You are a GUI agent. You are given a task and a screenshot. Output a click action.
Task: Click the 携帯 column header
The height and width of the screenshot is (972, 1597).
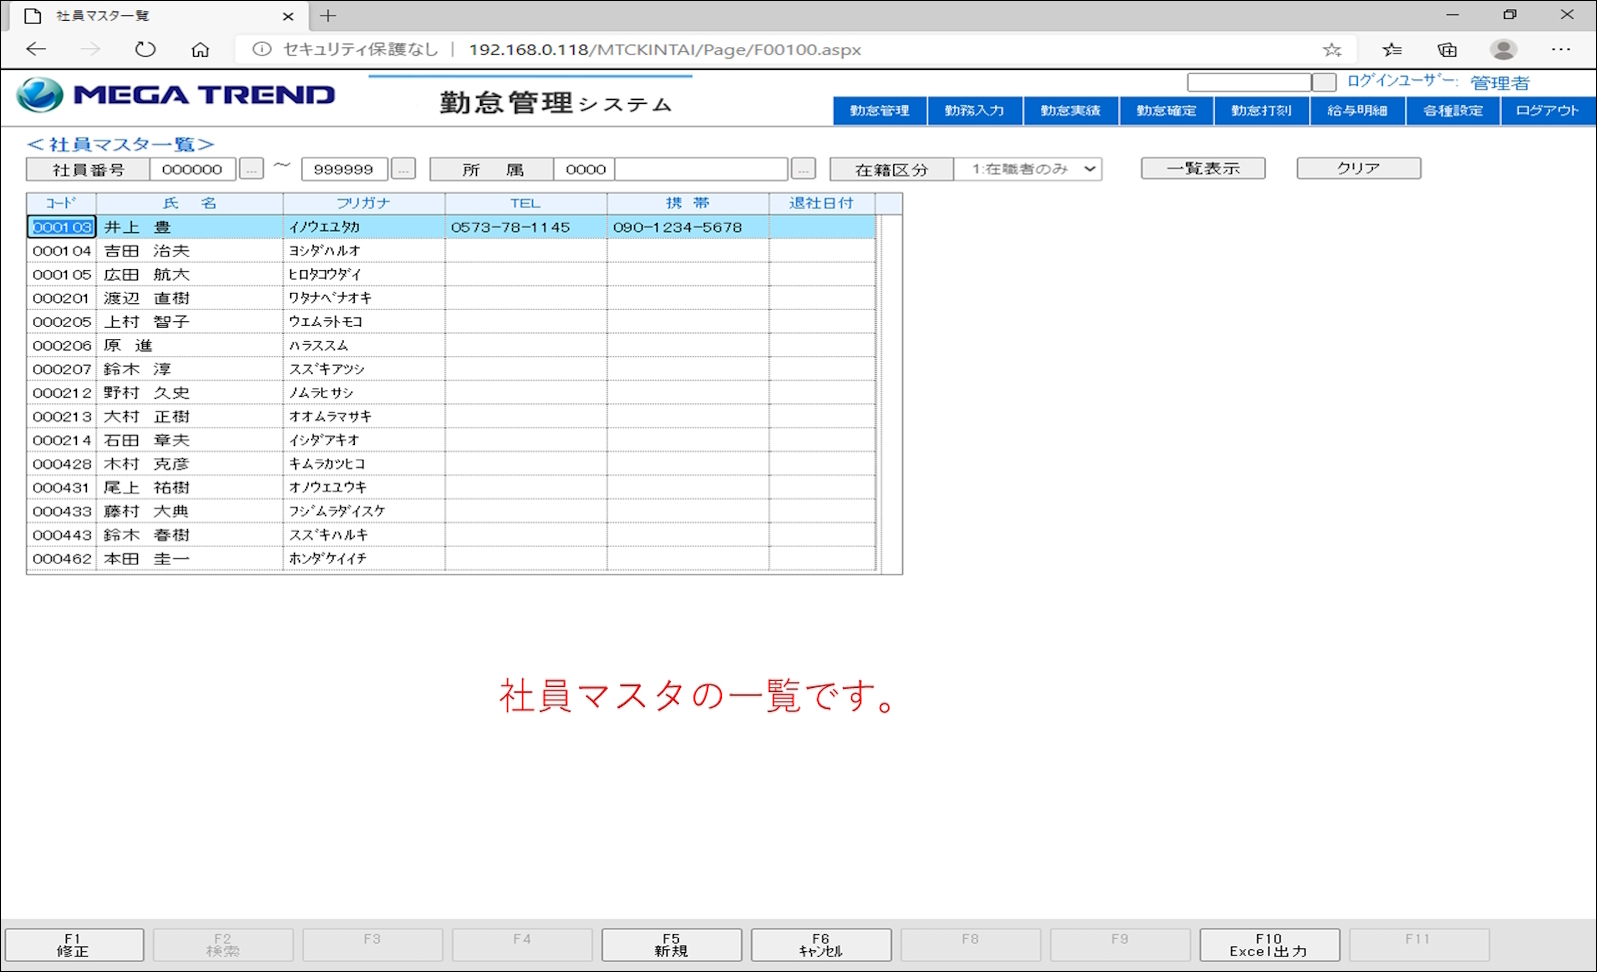point(688,203)
